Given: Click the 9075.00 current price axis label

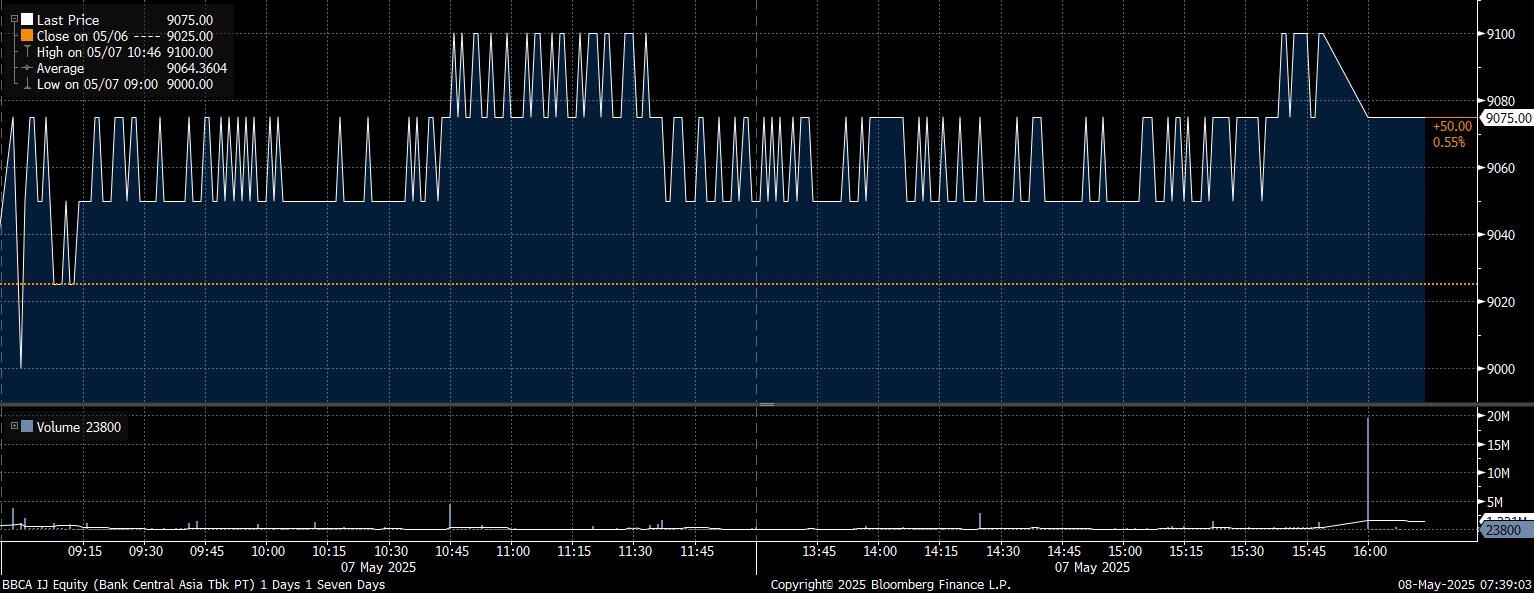Looking at the screenshot, I should click(1507, 118).
